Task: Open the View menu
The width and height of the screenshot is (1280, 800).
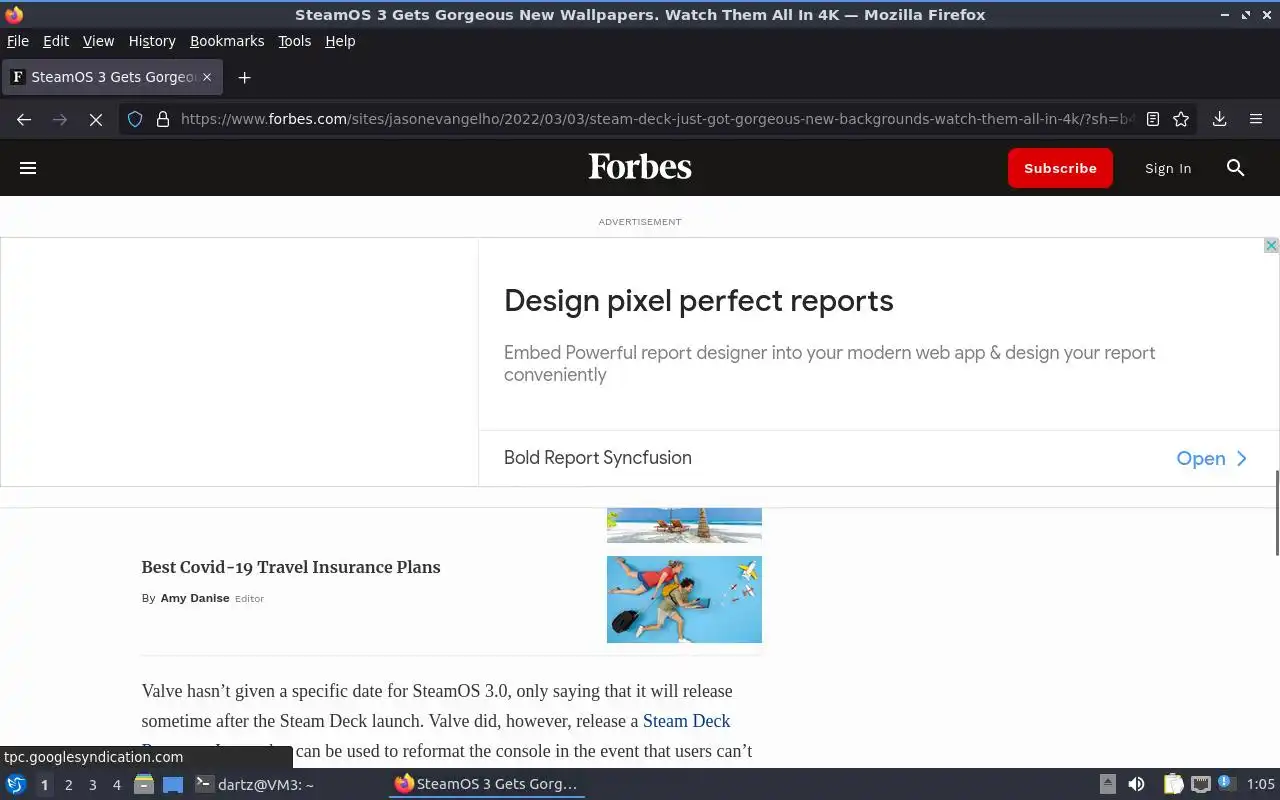Action: 98,41
